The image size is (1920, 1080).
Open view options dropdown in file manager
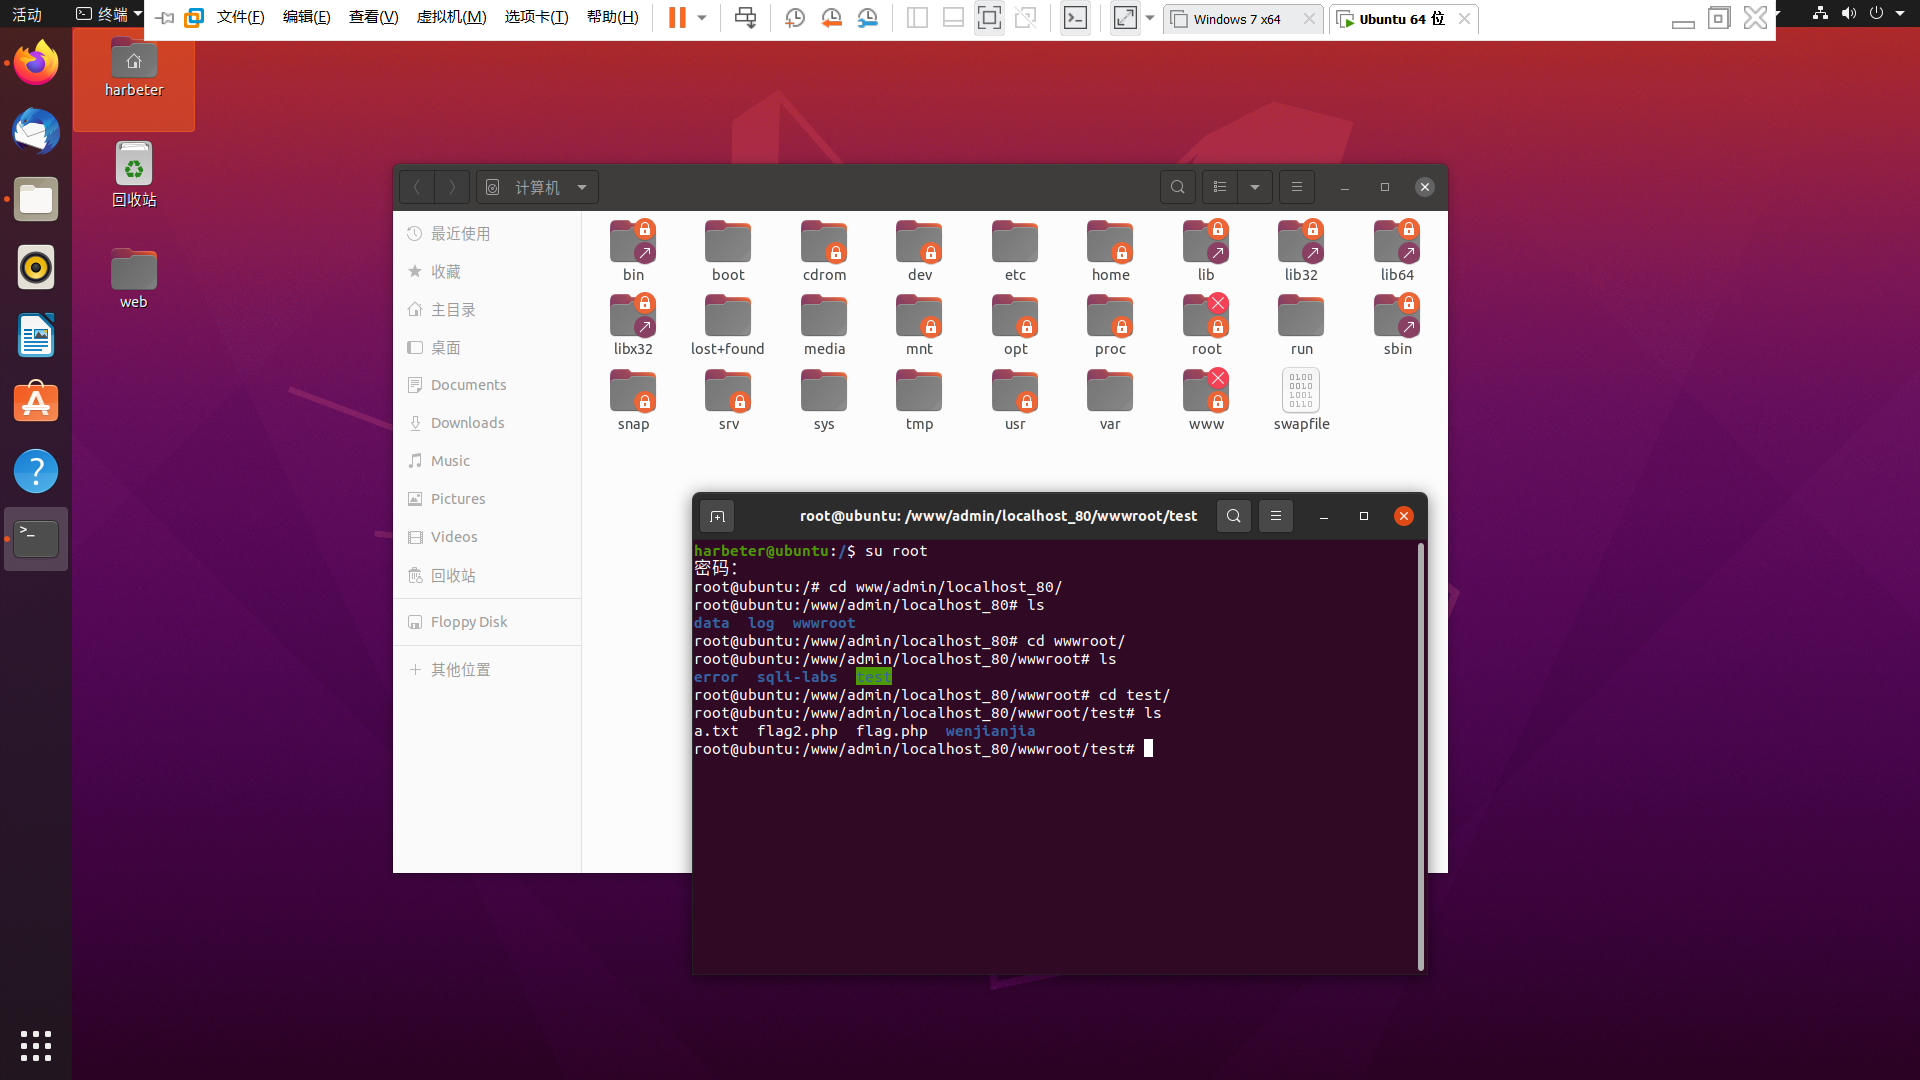point(1255,187)
